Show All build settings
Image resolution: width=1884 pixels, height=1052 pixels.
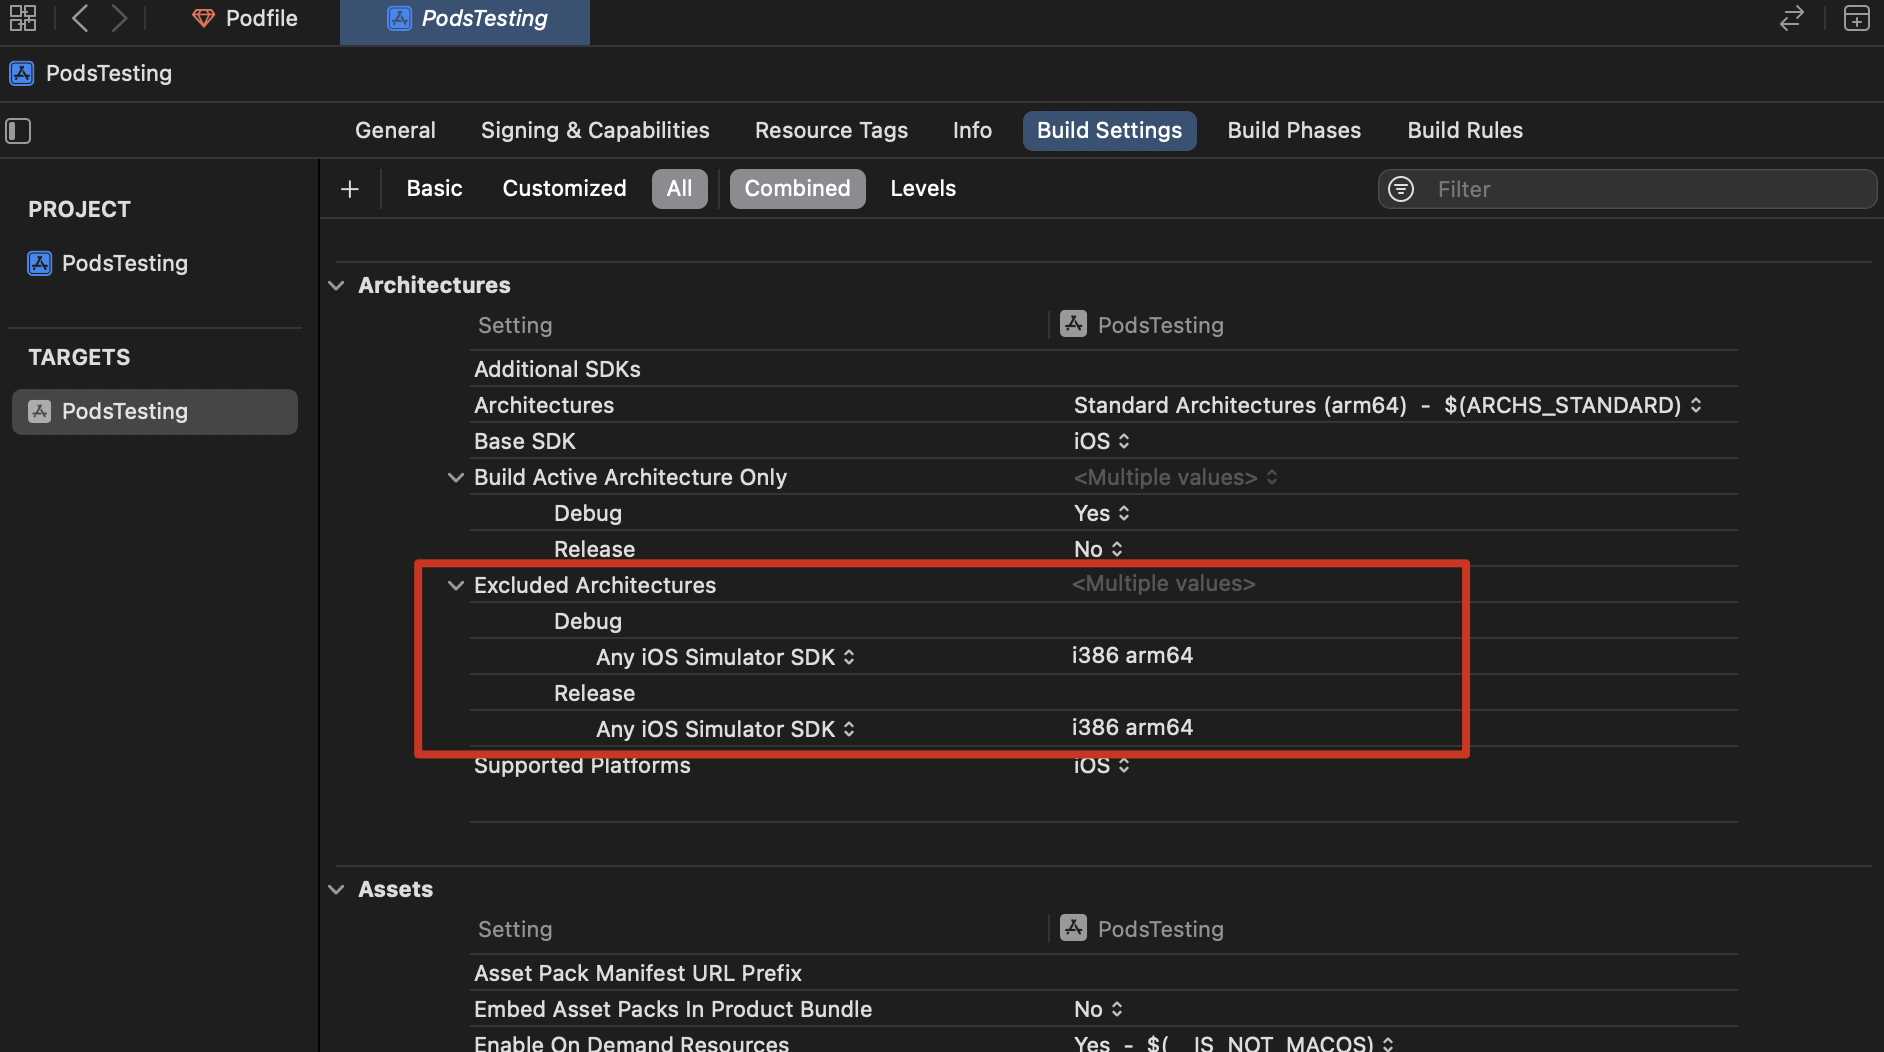(x=679, y=189)
